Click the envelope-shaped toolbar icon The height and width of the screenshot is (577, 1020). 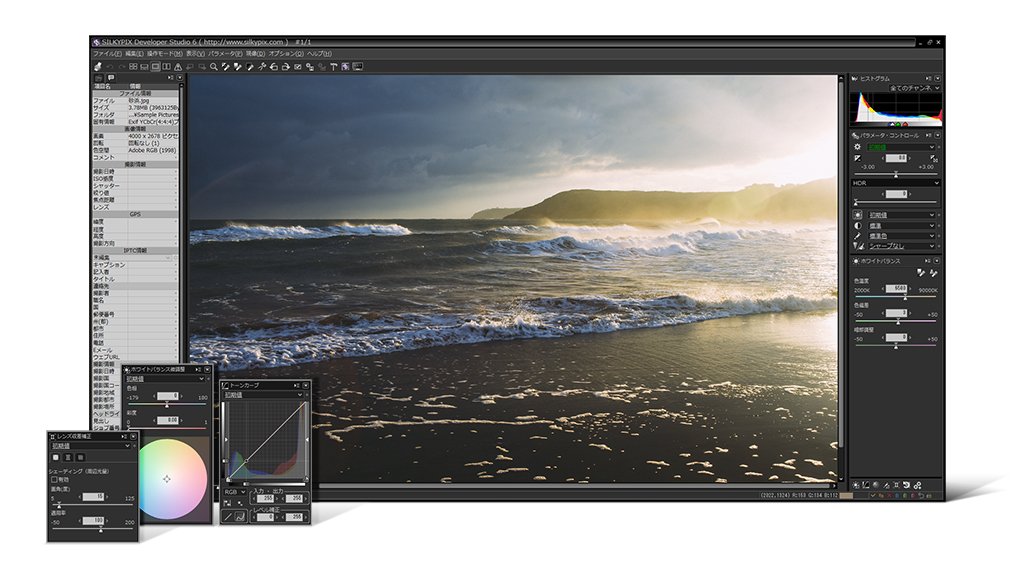(298, 66)
